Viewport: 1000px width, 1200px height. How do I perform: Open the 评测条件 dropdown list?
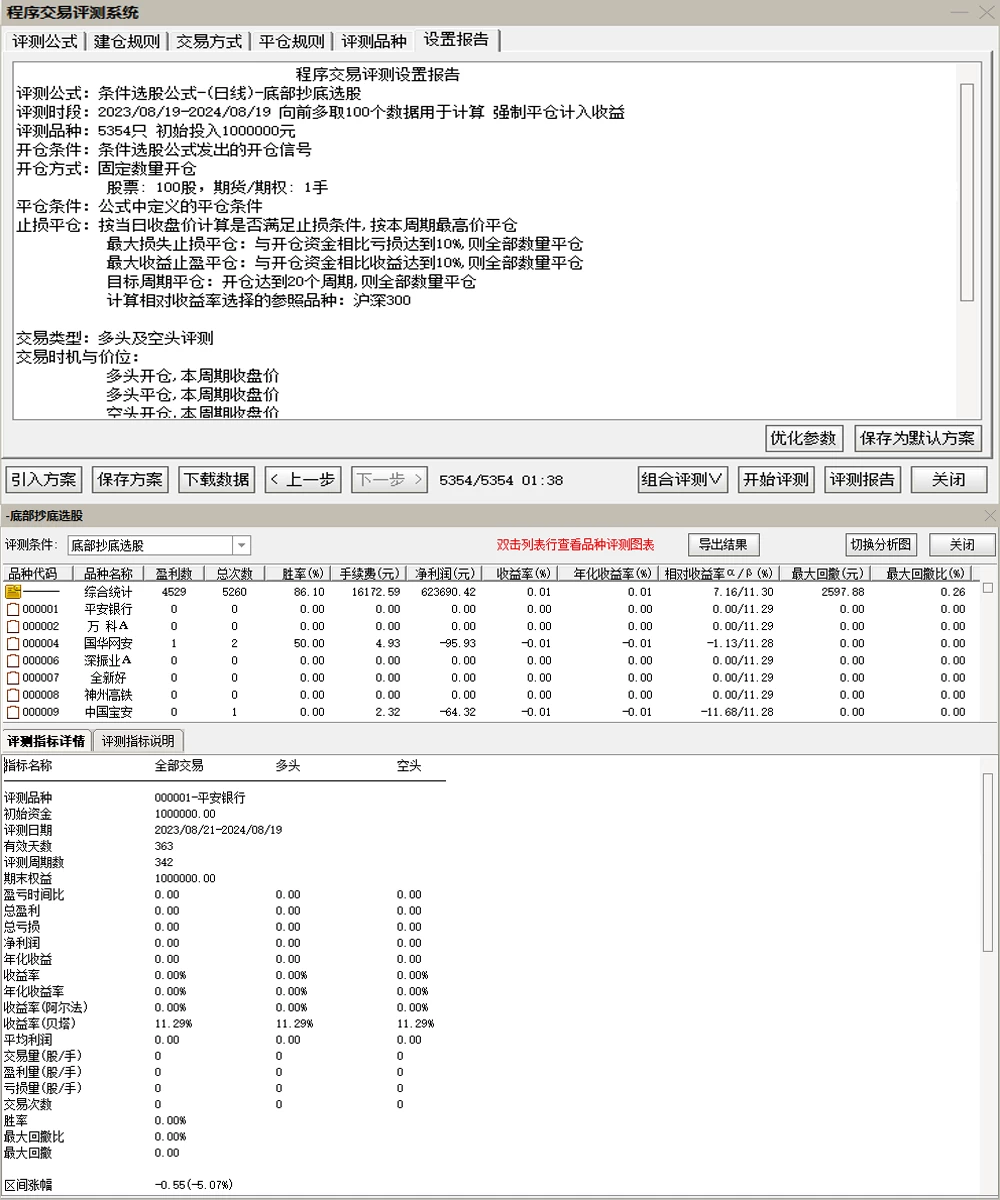click(241, 545)
